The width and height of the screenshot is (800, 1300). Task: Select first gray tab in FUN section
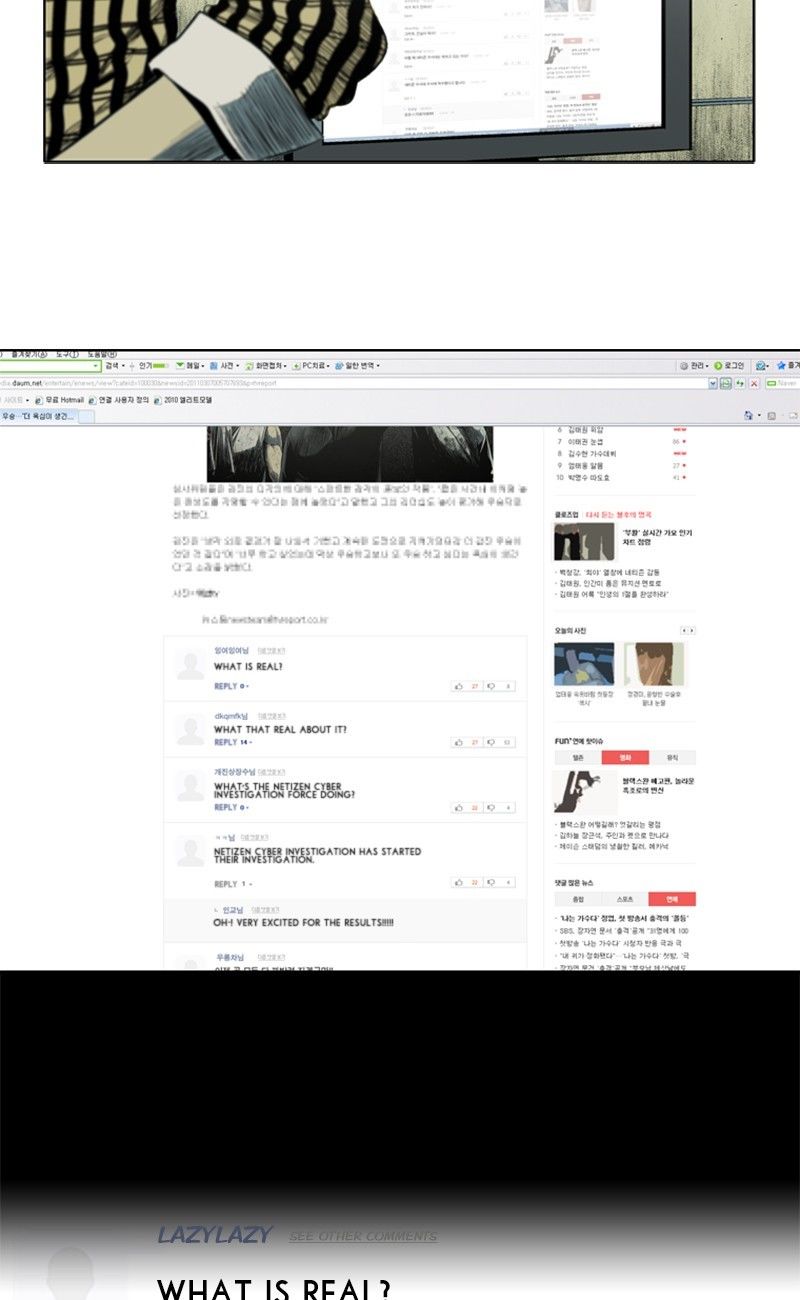578,758
